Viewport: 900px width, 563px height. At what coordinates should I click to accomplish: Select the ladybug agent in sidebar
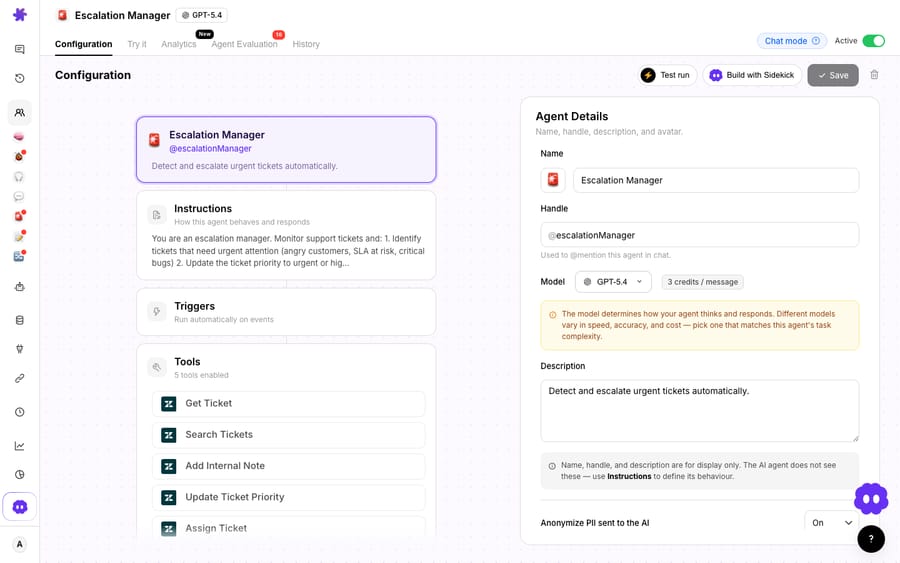point(19,156)
